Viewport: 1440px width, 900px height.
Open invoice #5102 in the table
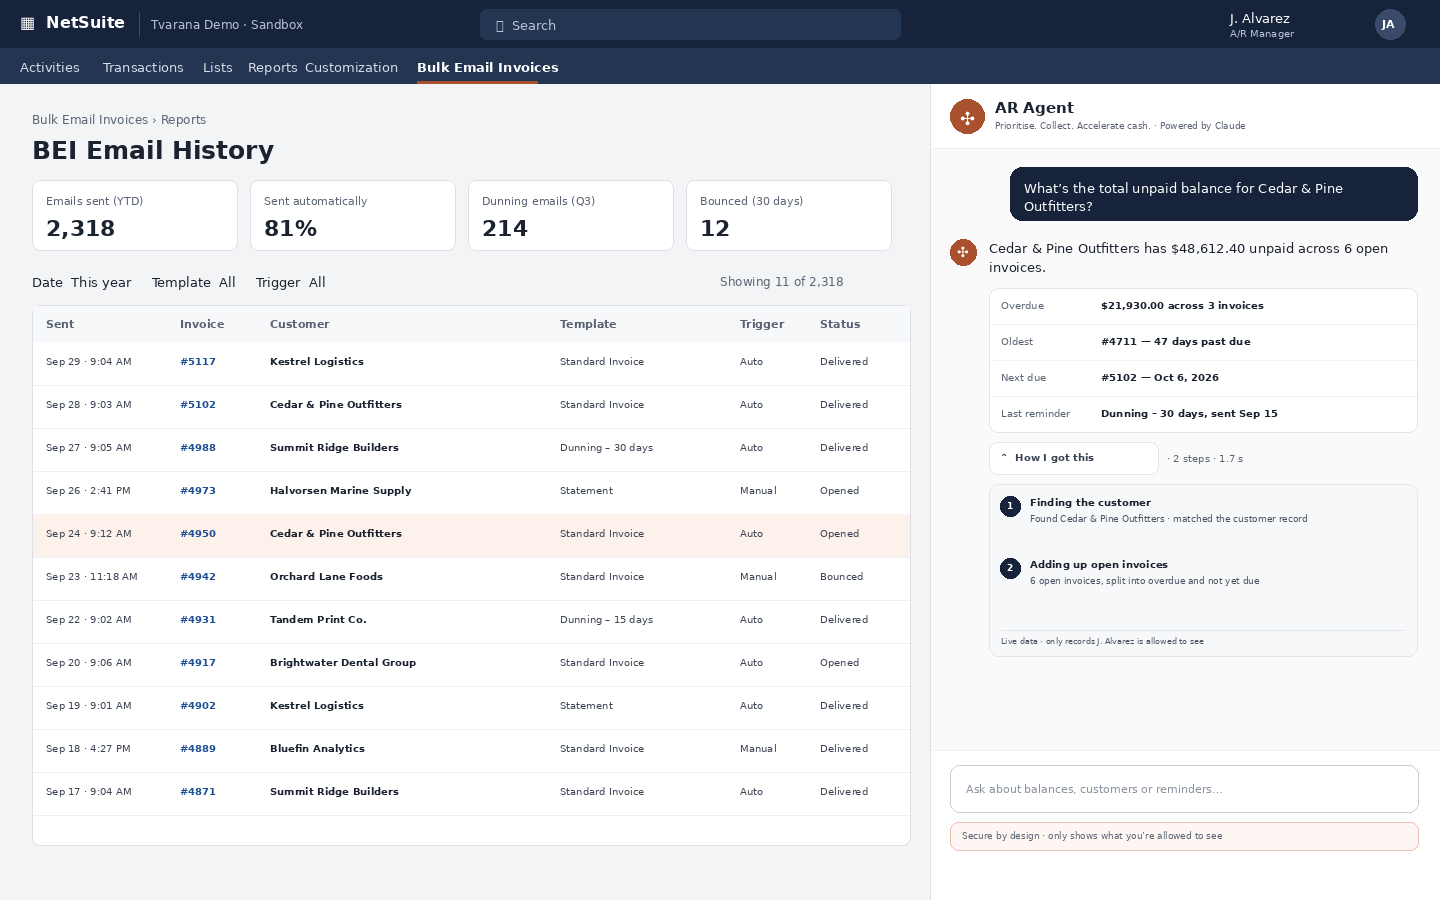(198, 405)
